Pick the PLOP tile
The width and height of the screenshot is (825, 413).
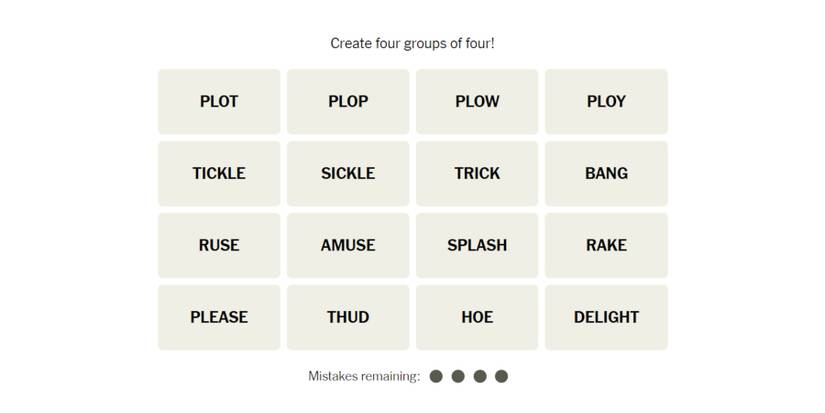click(348, 101)
